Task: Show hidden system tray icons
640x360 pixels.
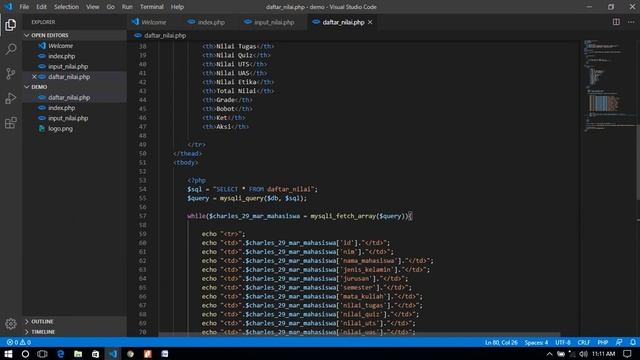Action: [549, 354]
